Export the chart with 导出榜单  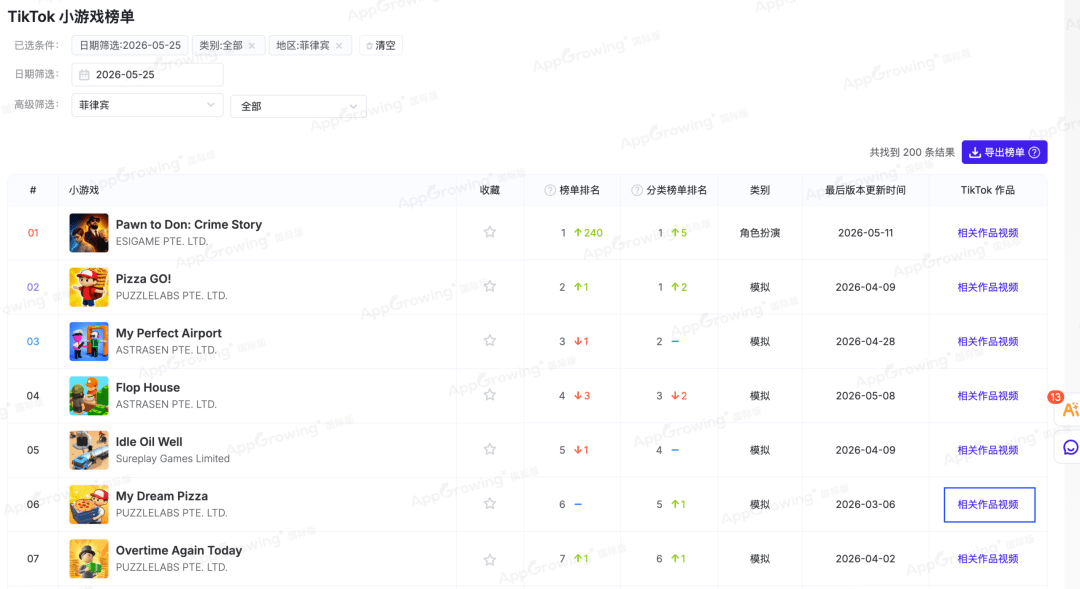point(1004,152)
